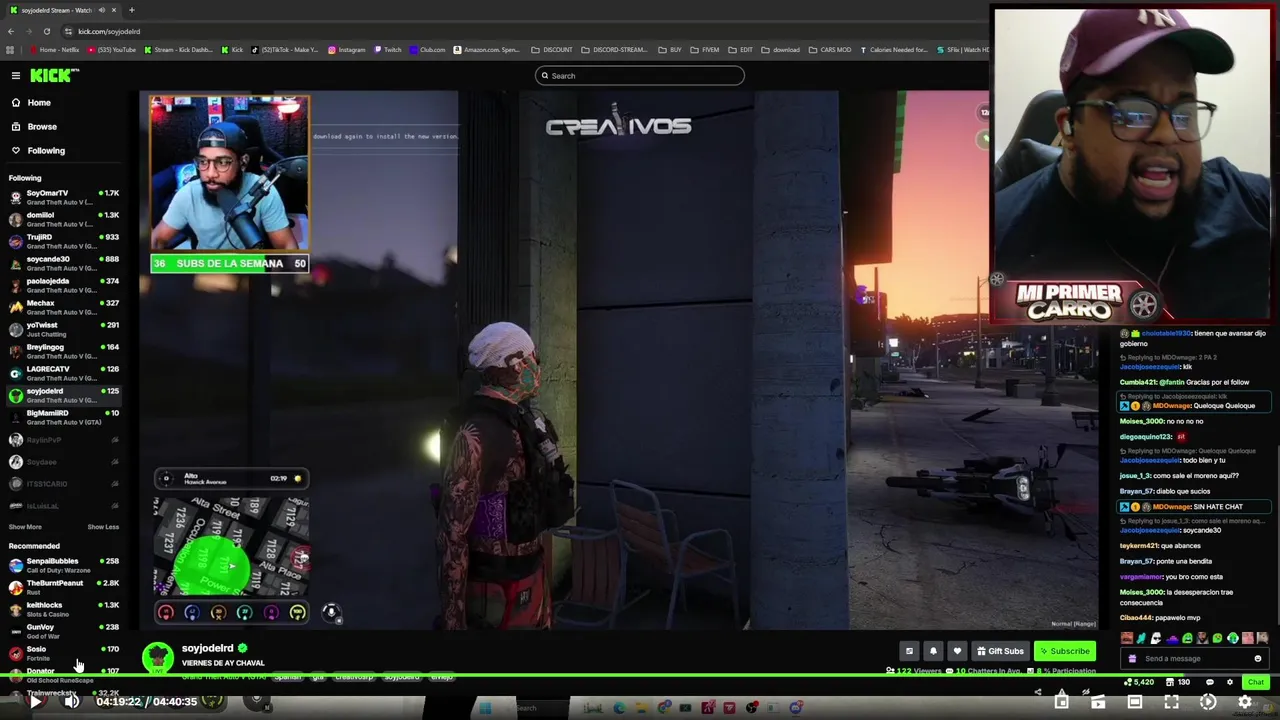1280x720 pixels.
Task: Open chat settings gear icon
Action: [x=1230, y=683]
